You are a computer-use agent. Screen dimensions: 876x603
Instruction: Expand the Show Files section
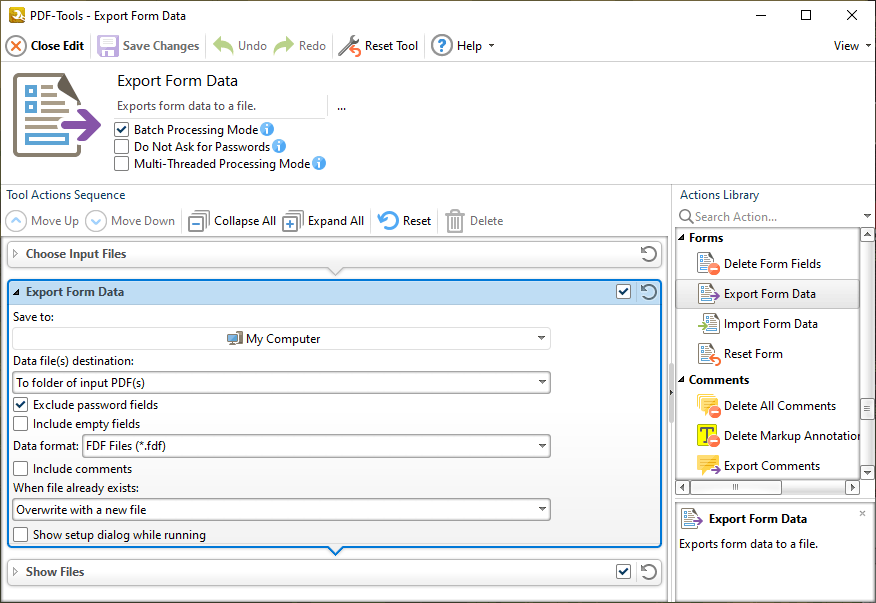16,572
